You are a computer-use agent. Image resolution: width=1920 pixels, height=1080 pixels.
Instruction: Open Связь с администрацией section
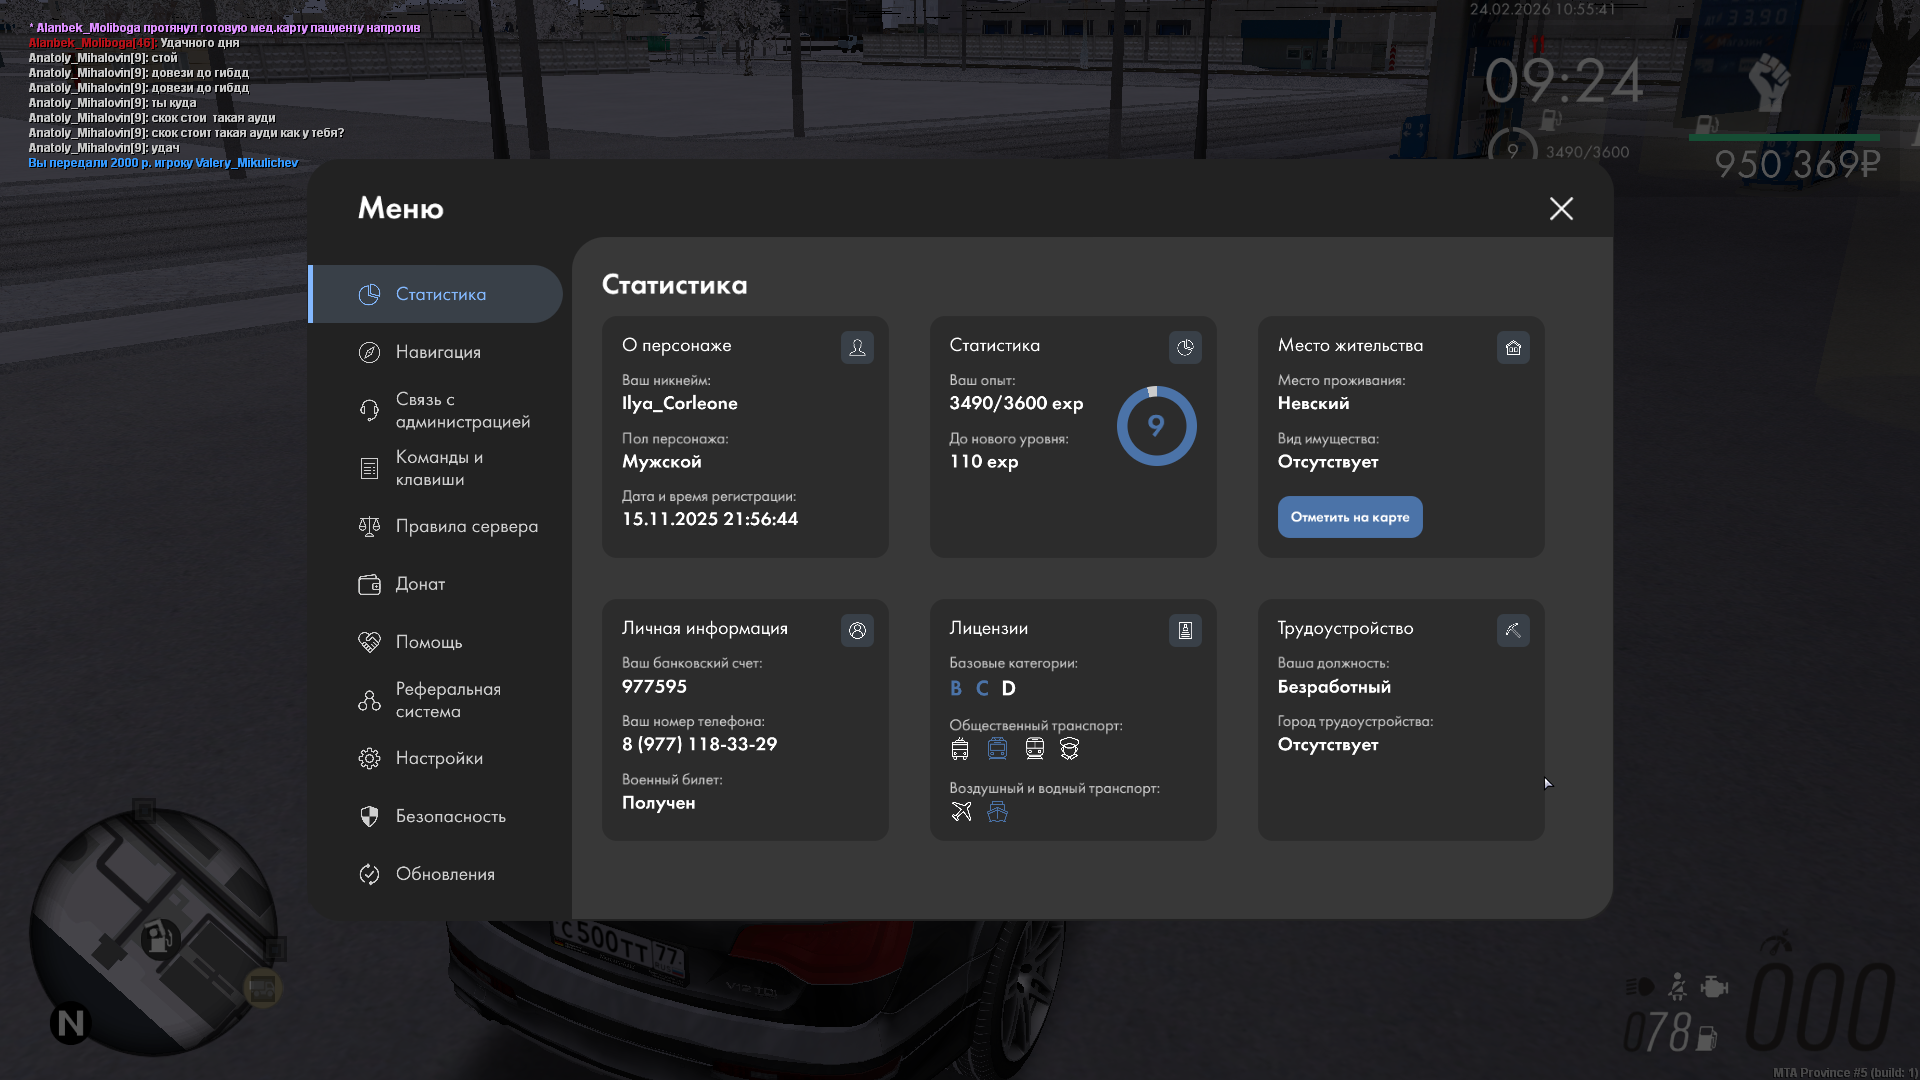(462, 410)
